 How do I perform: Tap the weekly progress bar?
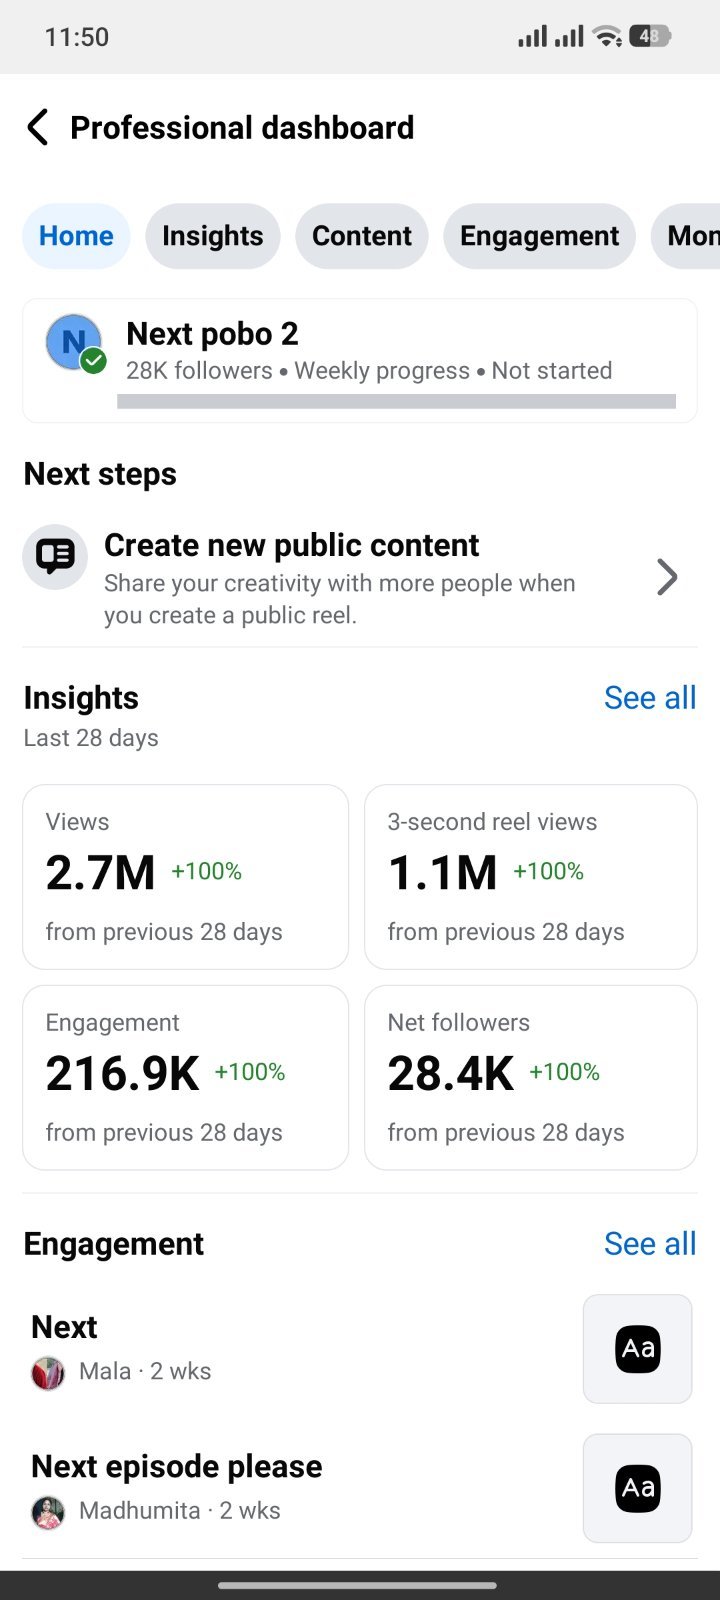[396, 401]
